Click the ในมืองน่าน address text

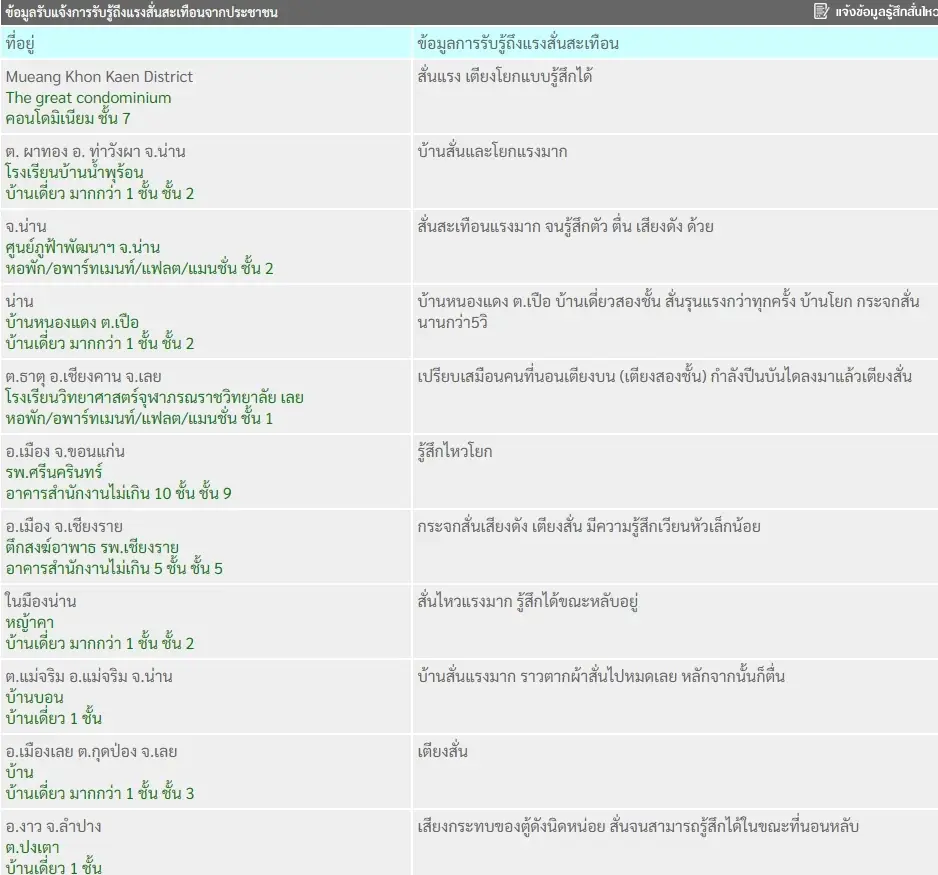(41, 601)
